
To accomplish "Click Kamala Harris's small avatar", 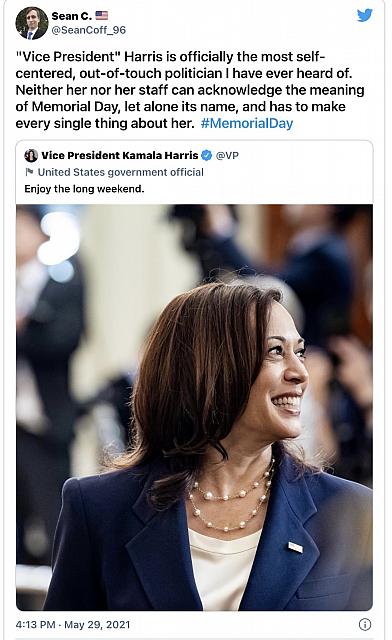I will [x=31, y=155].
